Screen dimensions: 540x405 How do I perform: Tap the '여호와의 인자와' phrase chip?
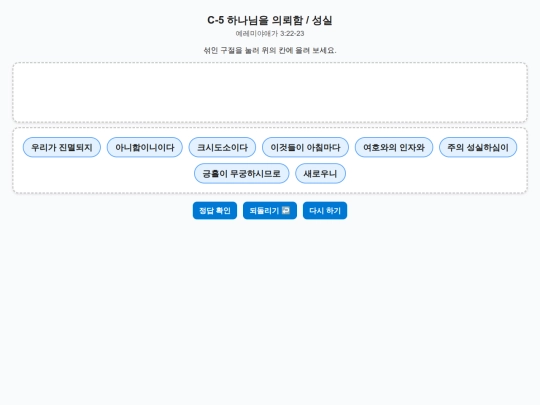pos(394,147)
